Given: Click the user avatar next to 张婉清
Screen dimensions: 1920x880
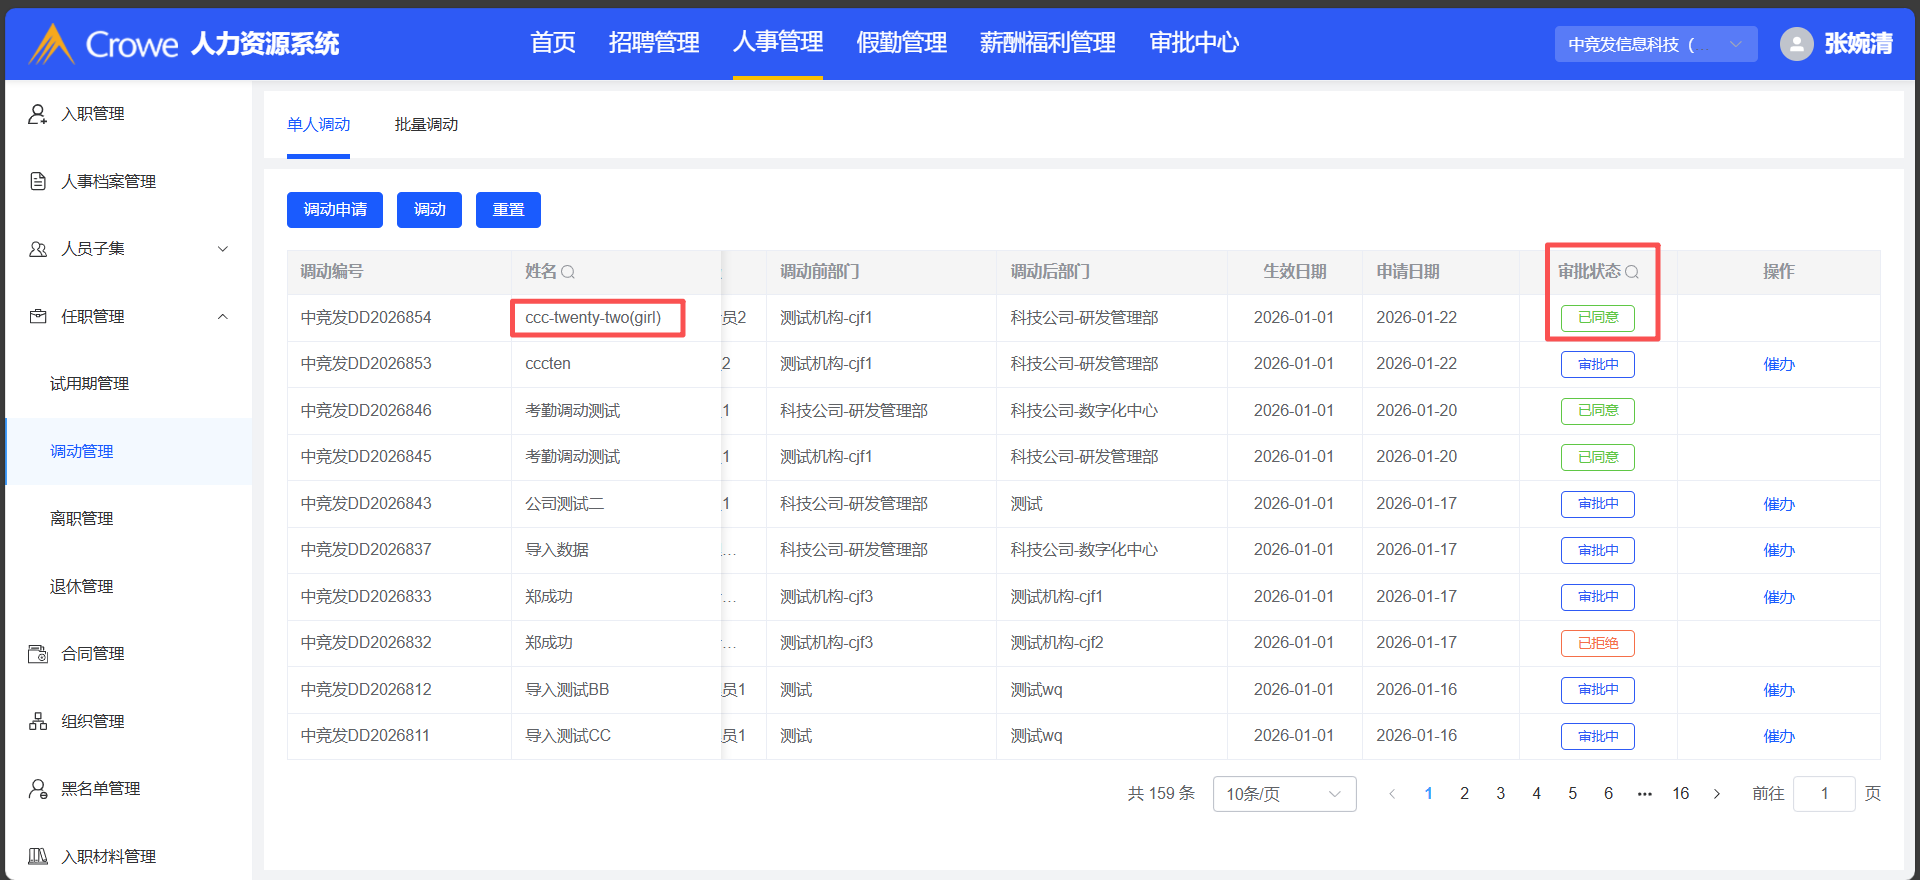Looking at the screenshot, I should [x=1796, y=44].
